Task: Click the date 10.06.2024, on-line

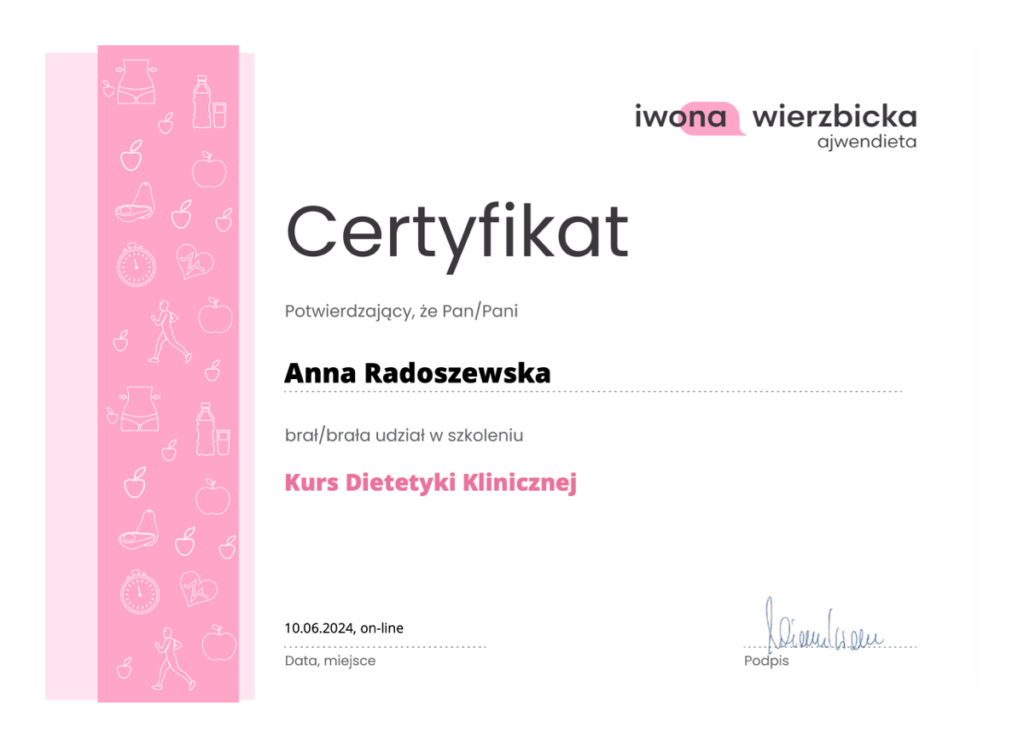Action: [344, 628]
